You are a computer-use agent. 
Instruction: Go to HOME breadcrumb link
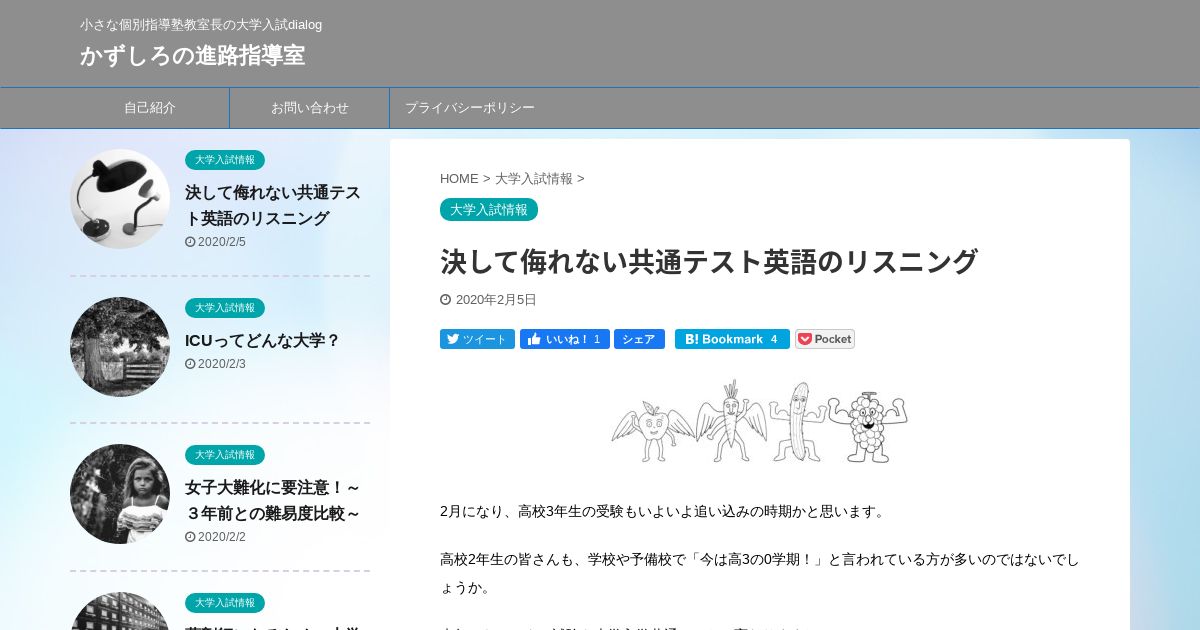459,179
